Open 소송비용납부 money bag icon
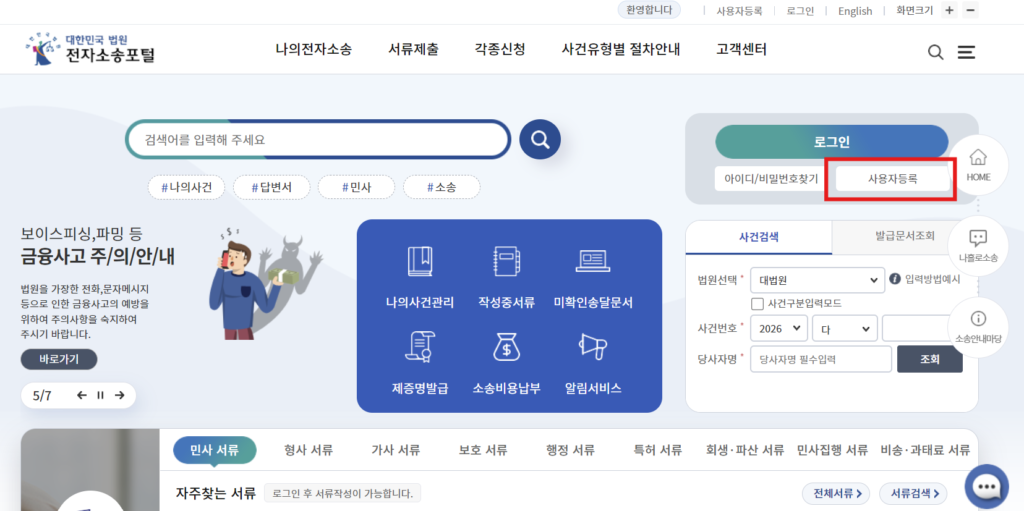 [x=506, y=346]
